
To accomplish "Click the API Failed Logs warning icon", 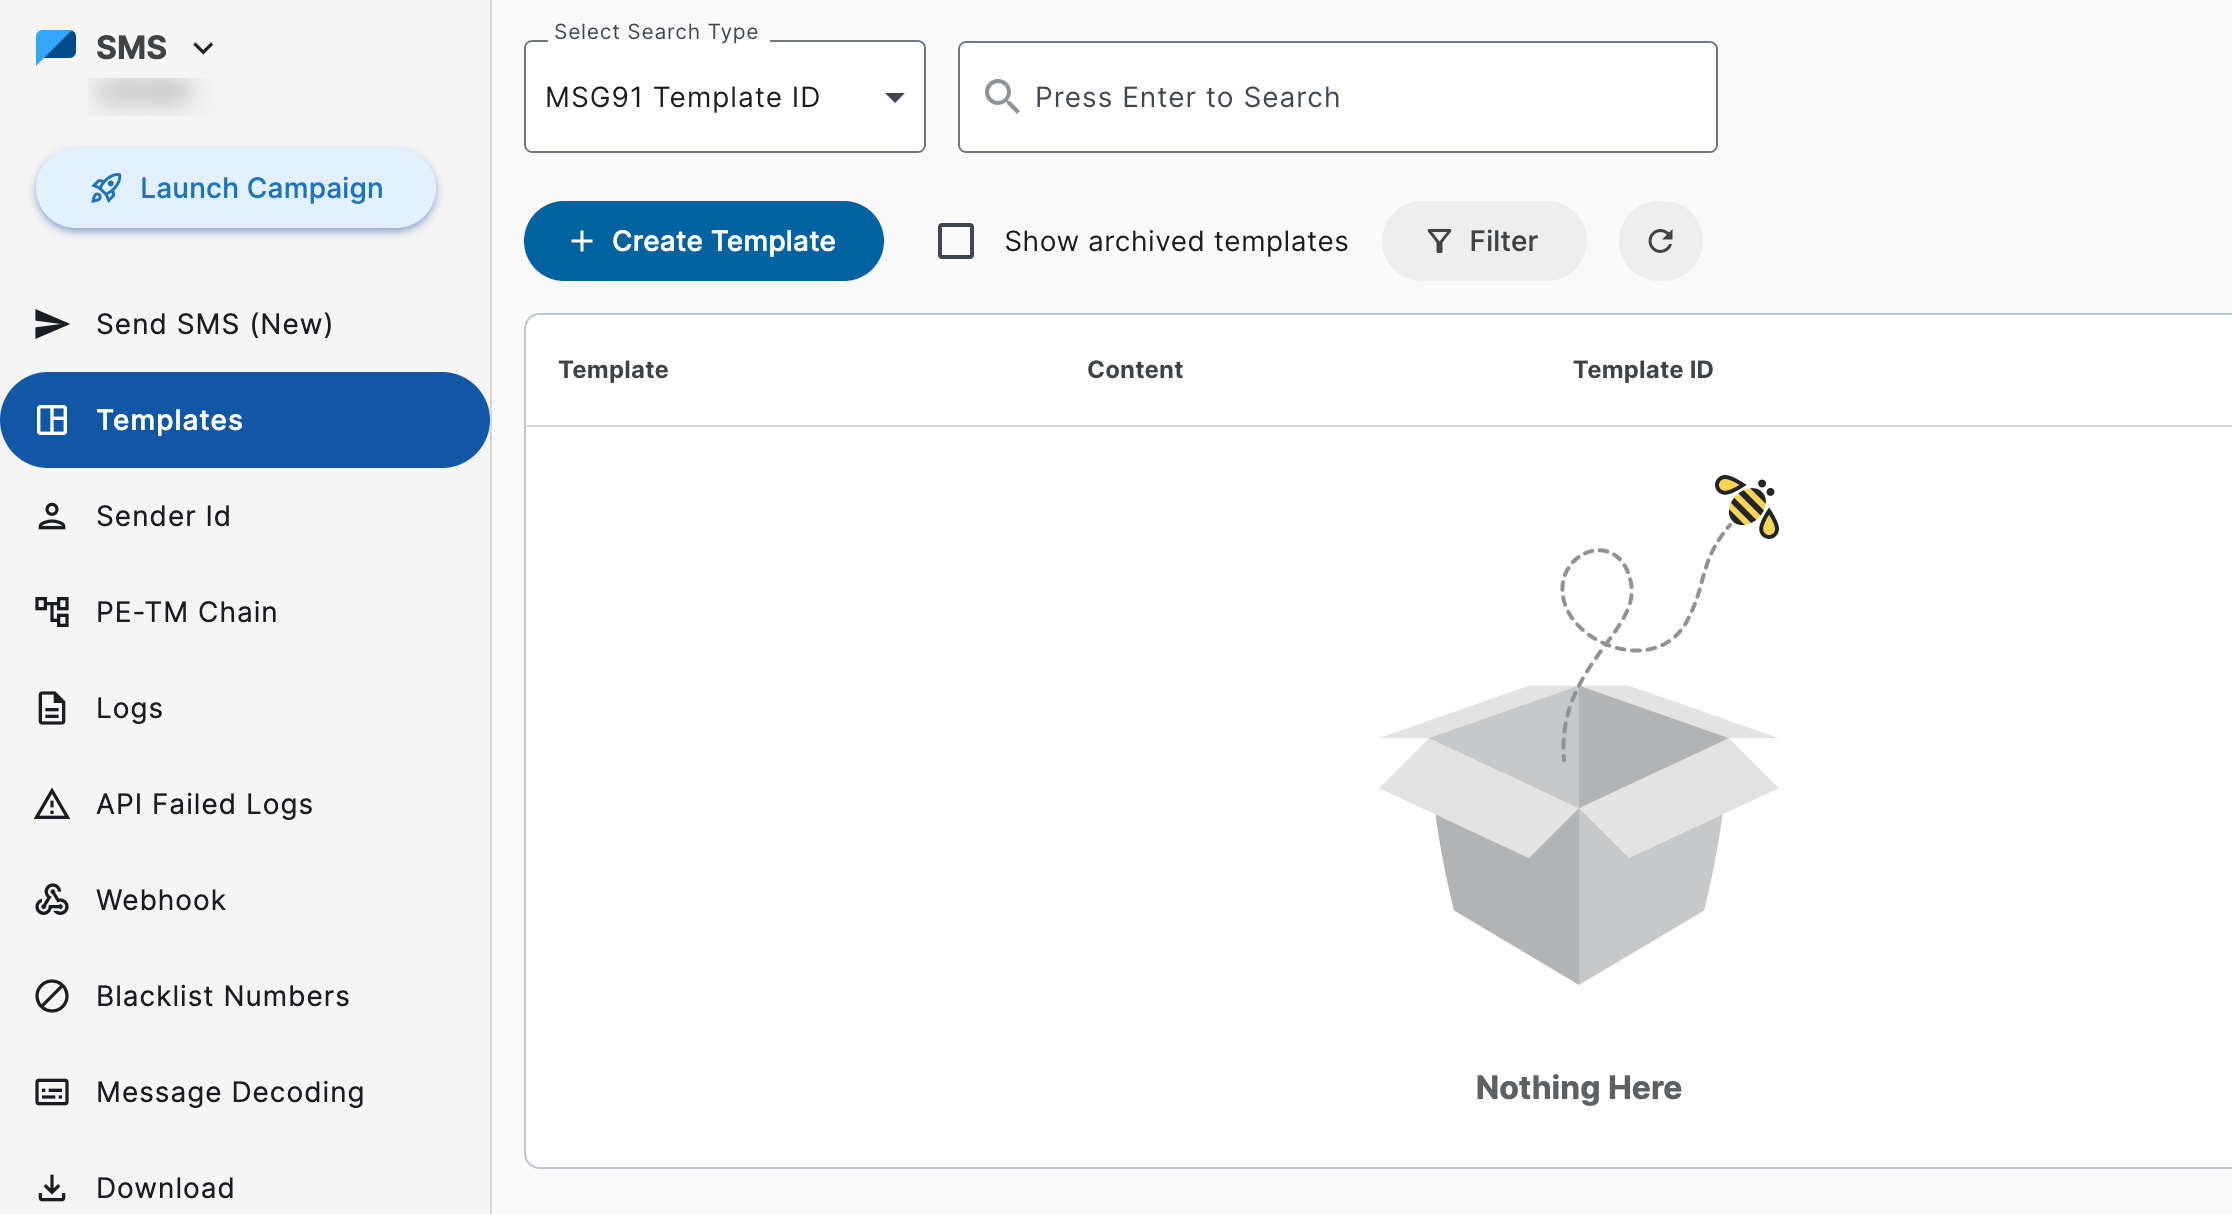I will (x=52, y=804).
